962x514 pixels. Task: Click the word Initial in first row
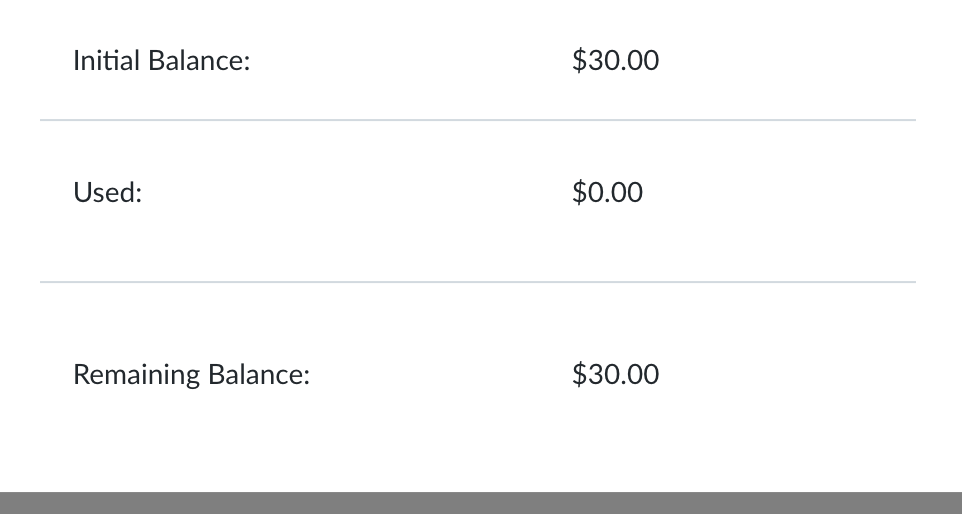coord(107,61)
